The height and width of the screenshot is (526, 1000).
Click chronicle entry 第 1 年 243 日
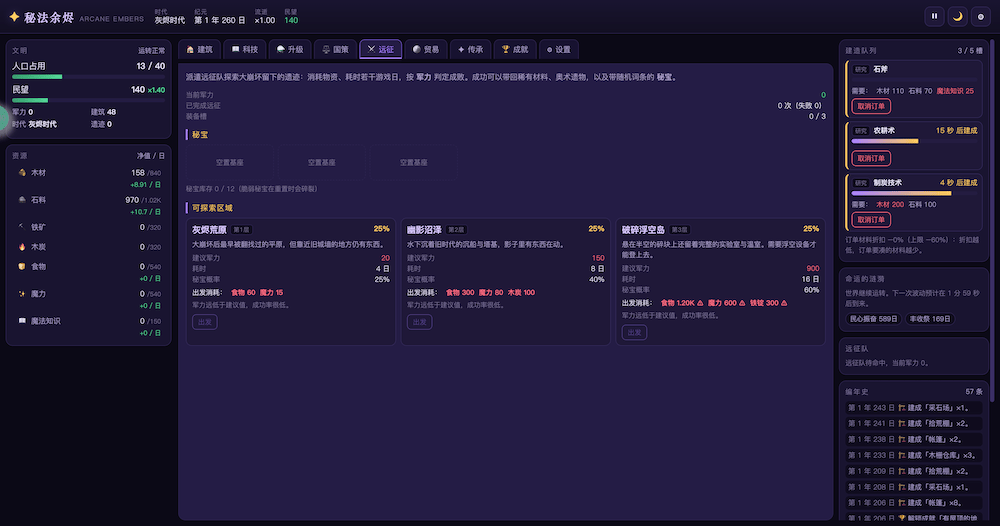pyautogui.click(x=913, y=407)
